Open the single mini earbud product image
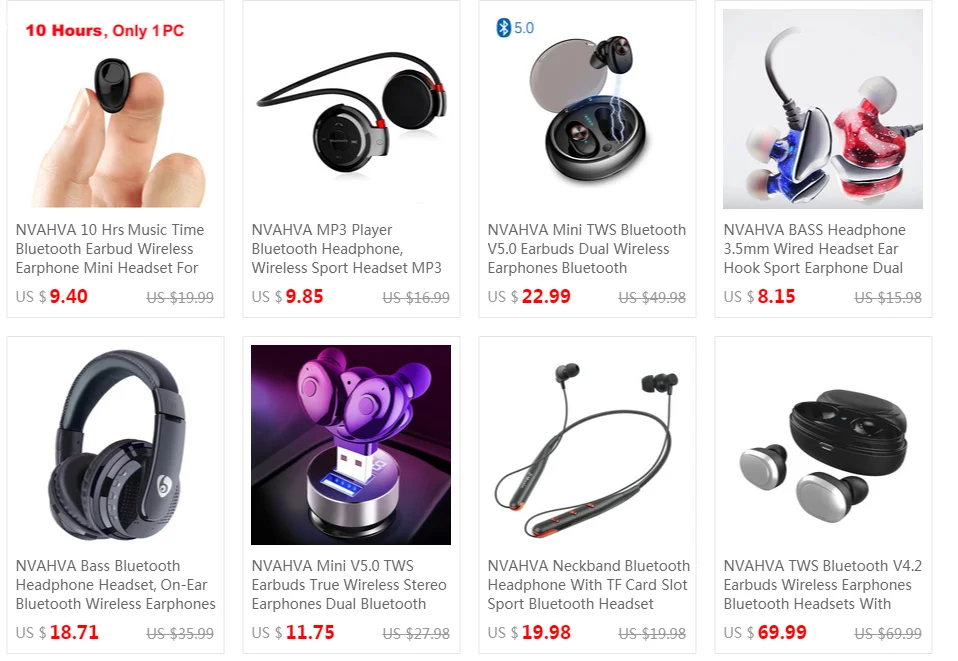 [x=115, y=109]
